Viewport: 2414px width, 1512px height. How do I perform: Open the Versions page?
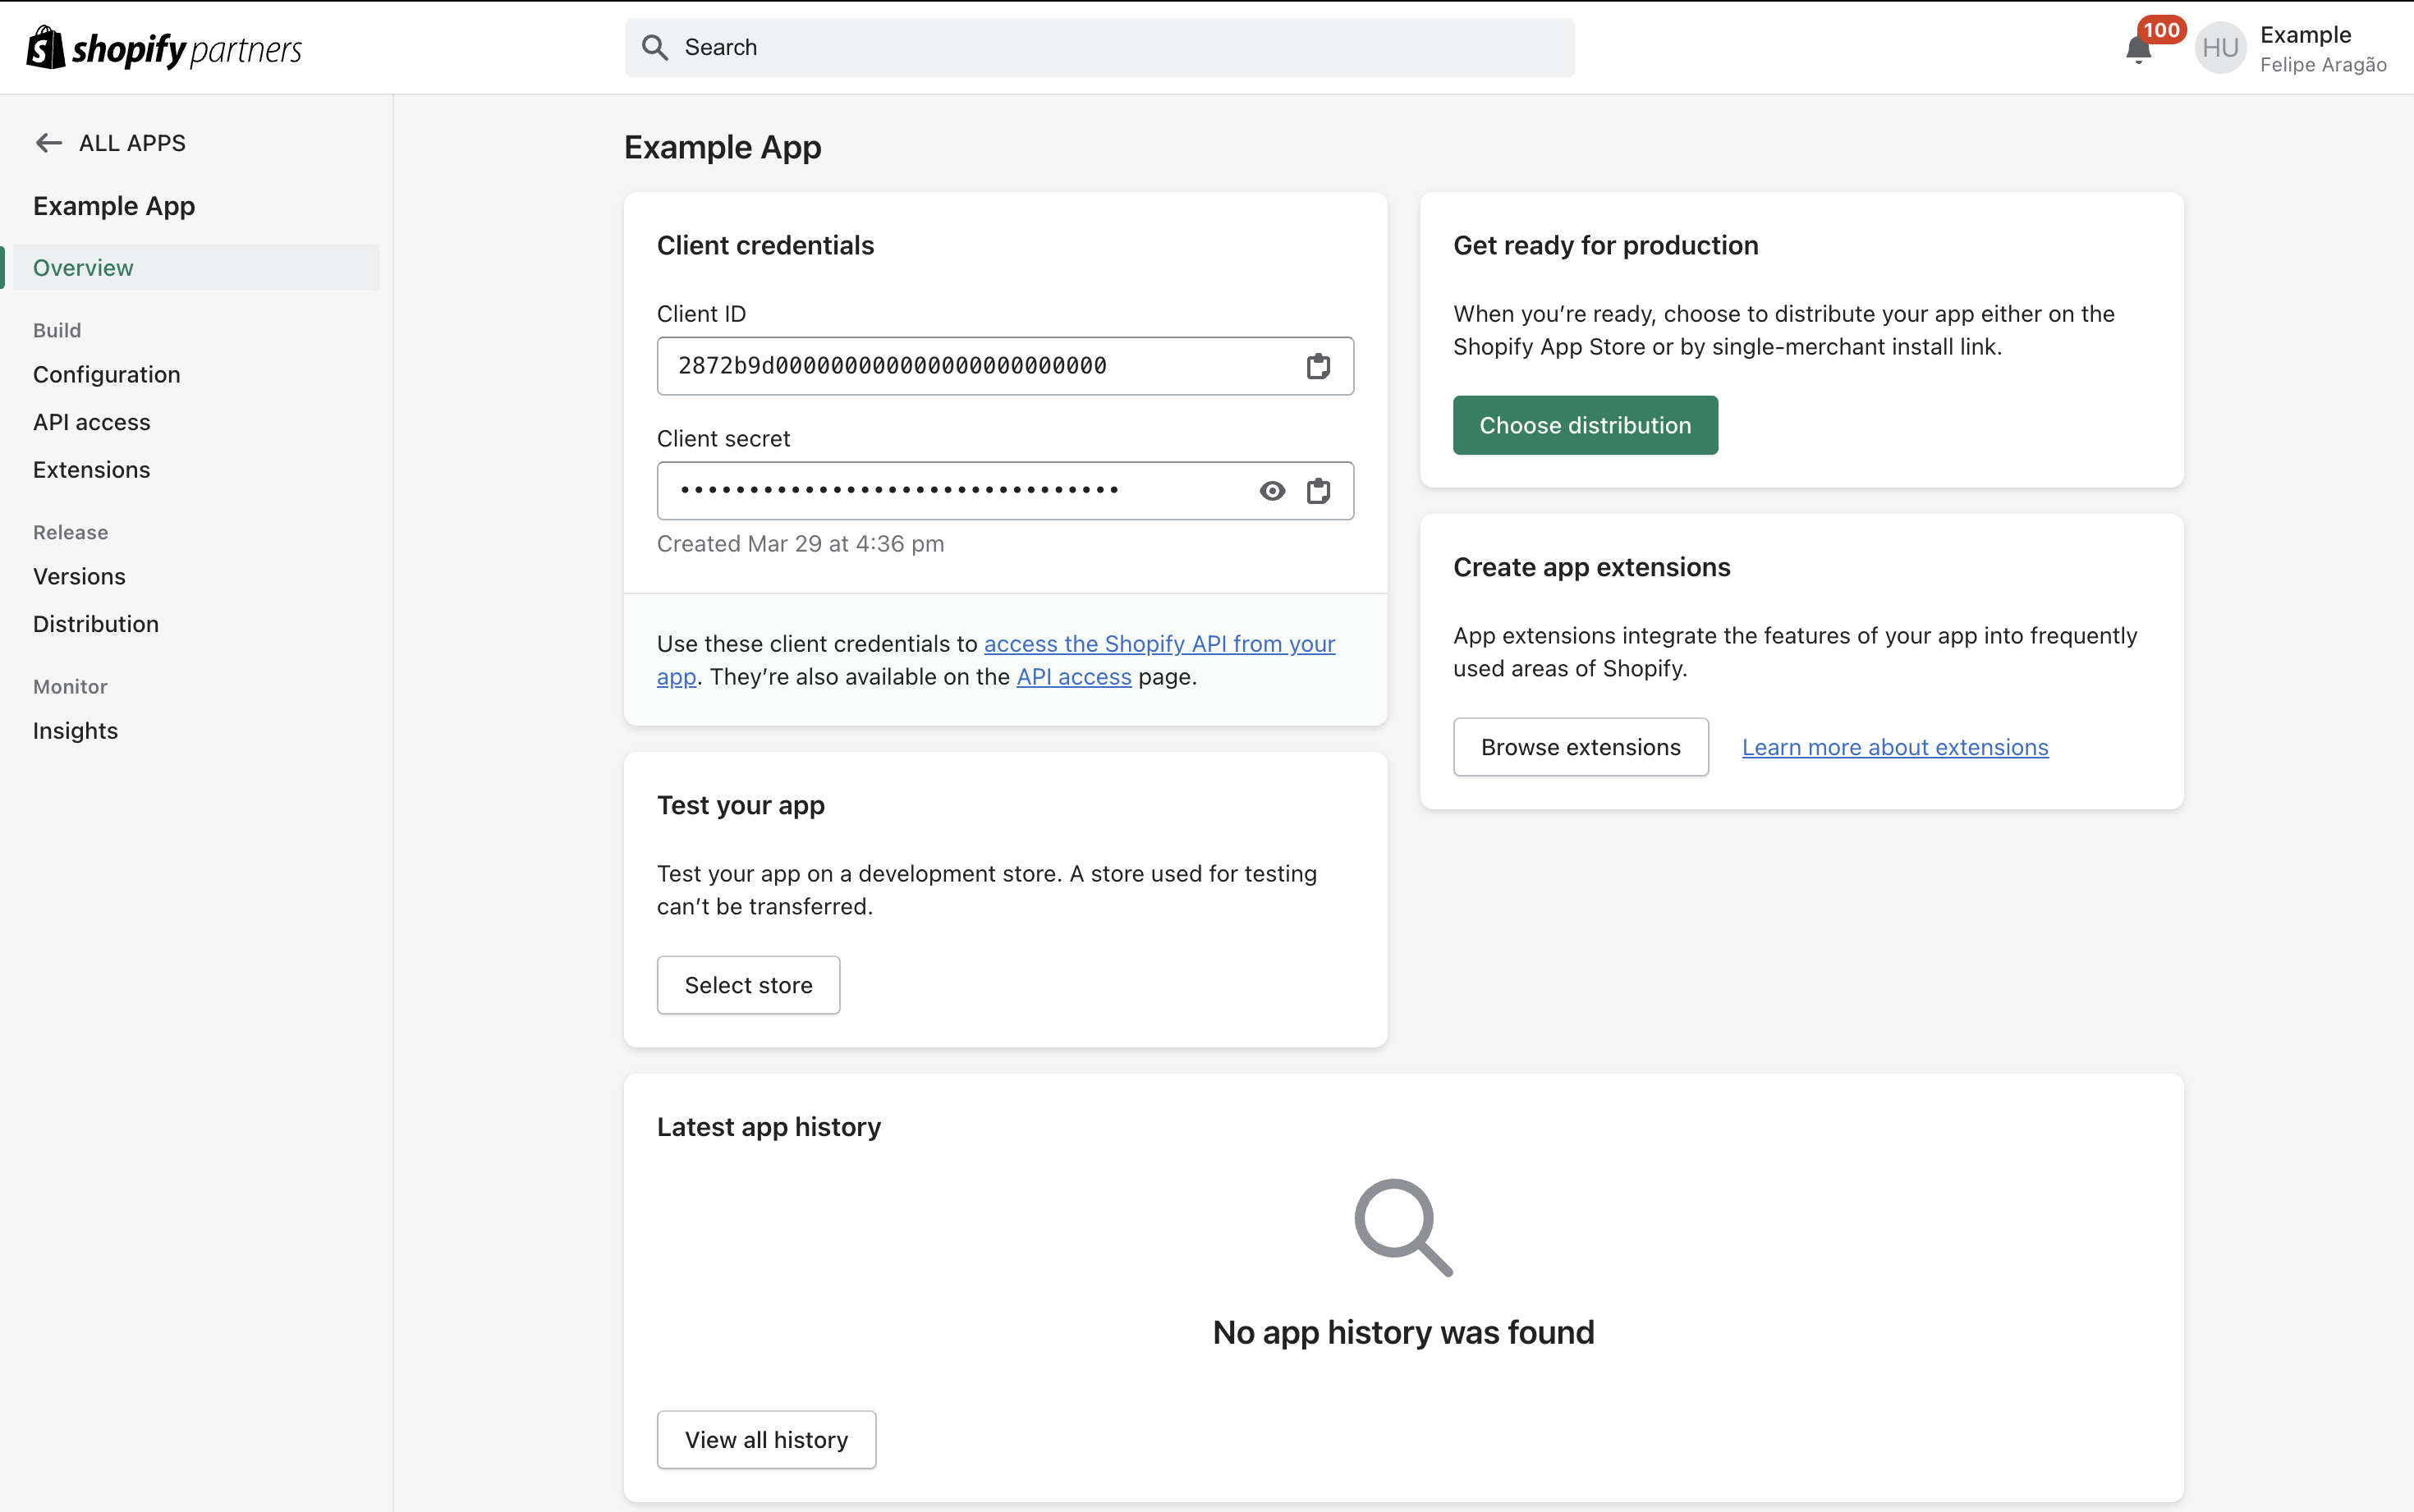tap(80, 577)
